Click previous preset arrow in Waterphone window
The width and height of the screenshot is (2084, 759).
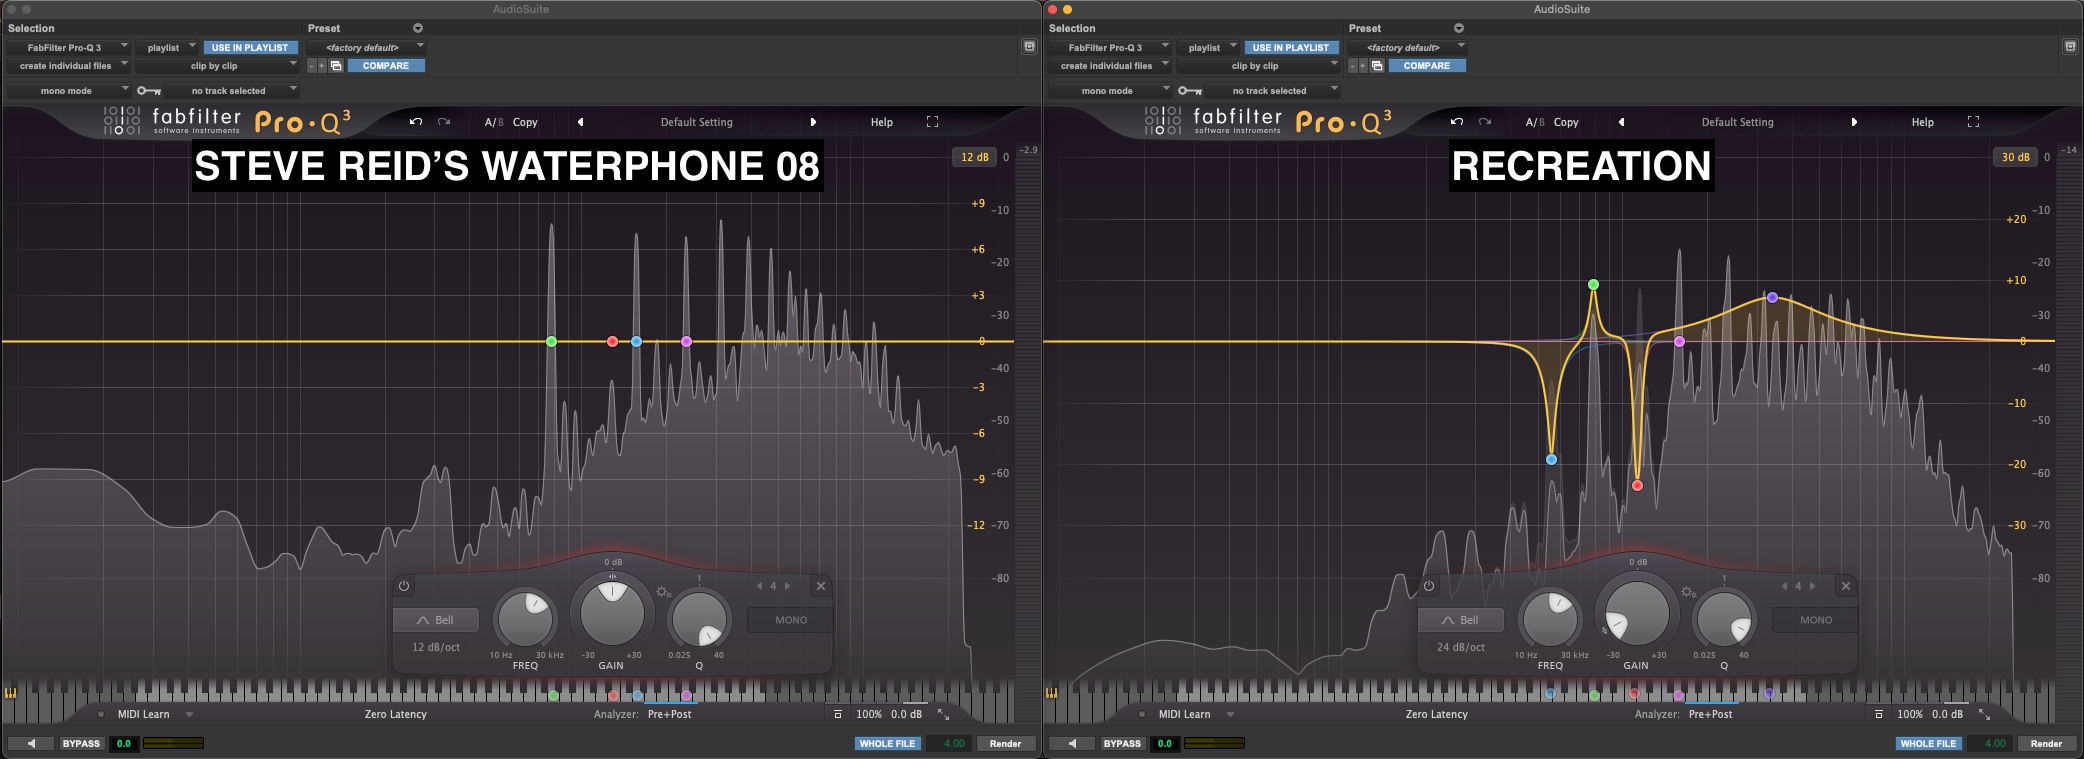point(581,122)
